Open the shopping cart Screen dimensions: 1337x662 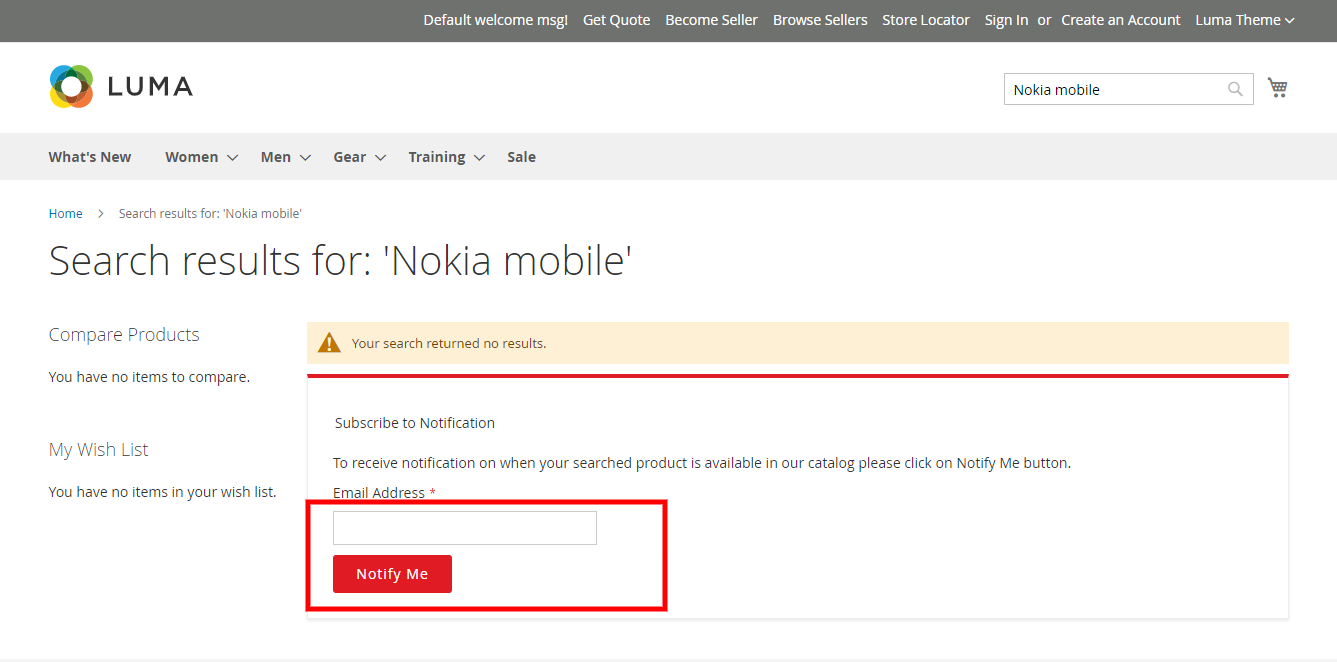[1277, 88]
